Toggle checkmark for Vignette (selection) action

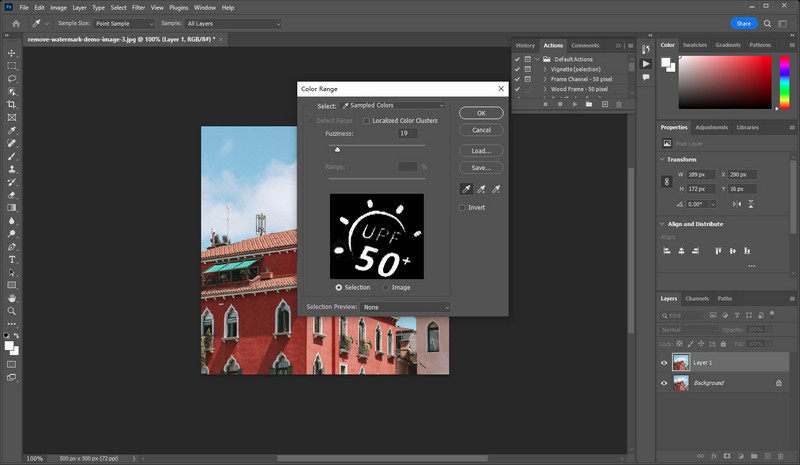click(517, 69)
